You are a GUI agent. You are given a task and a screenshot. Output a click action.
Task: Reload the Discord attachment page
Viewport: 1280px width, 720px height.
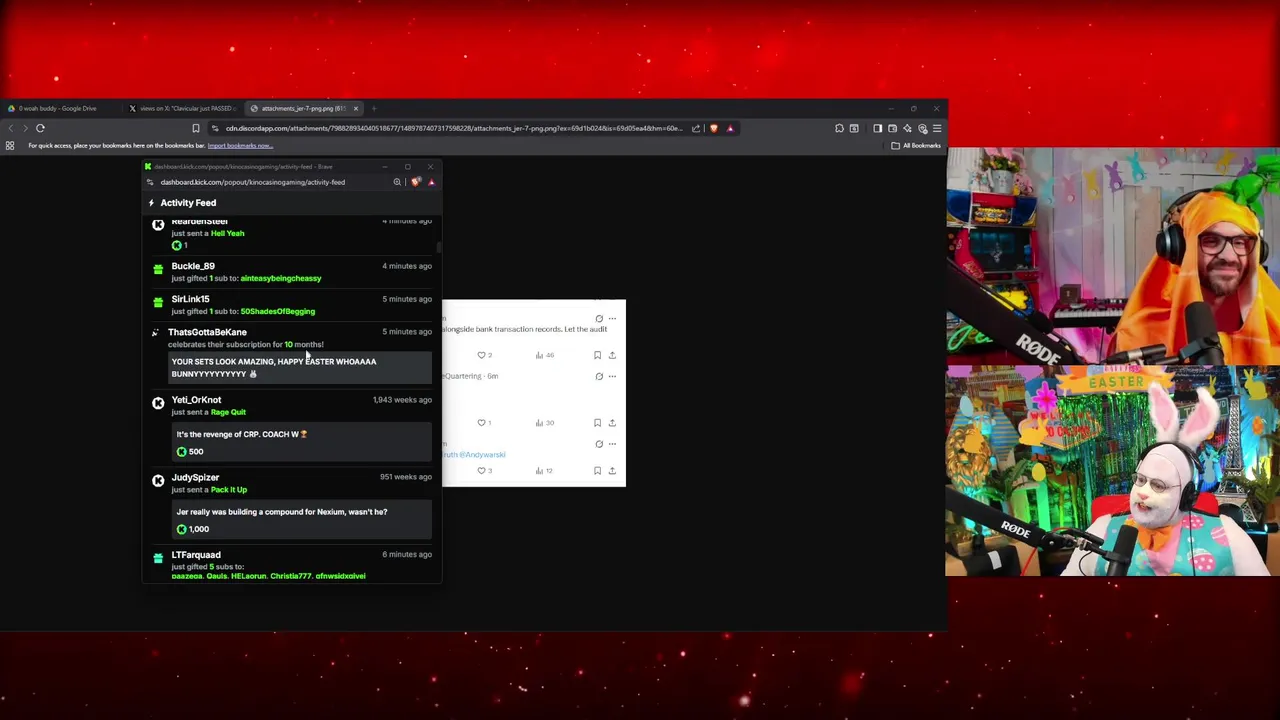click(40, 128)
